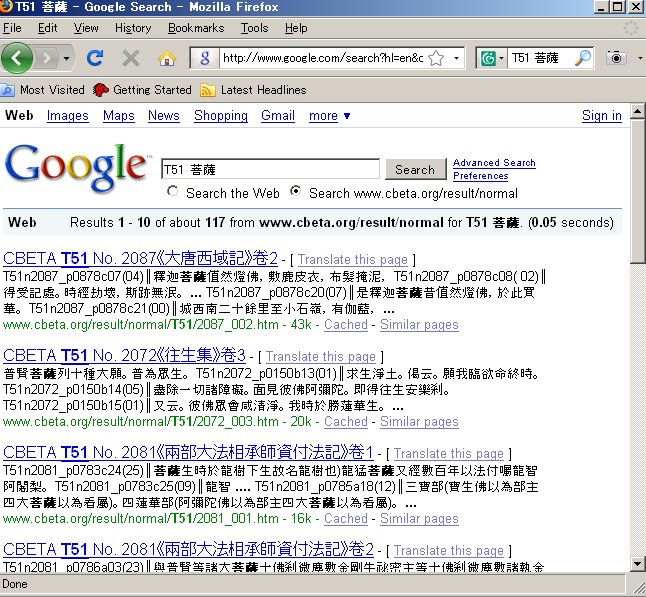Go to the Home page icon
This screenshot has width=646, height=597.
(167, 58)
